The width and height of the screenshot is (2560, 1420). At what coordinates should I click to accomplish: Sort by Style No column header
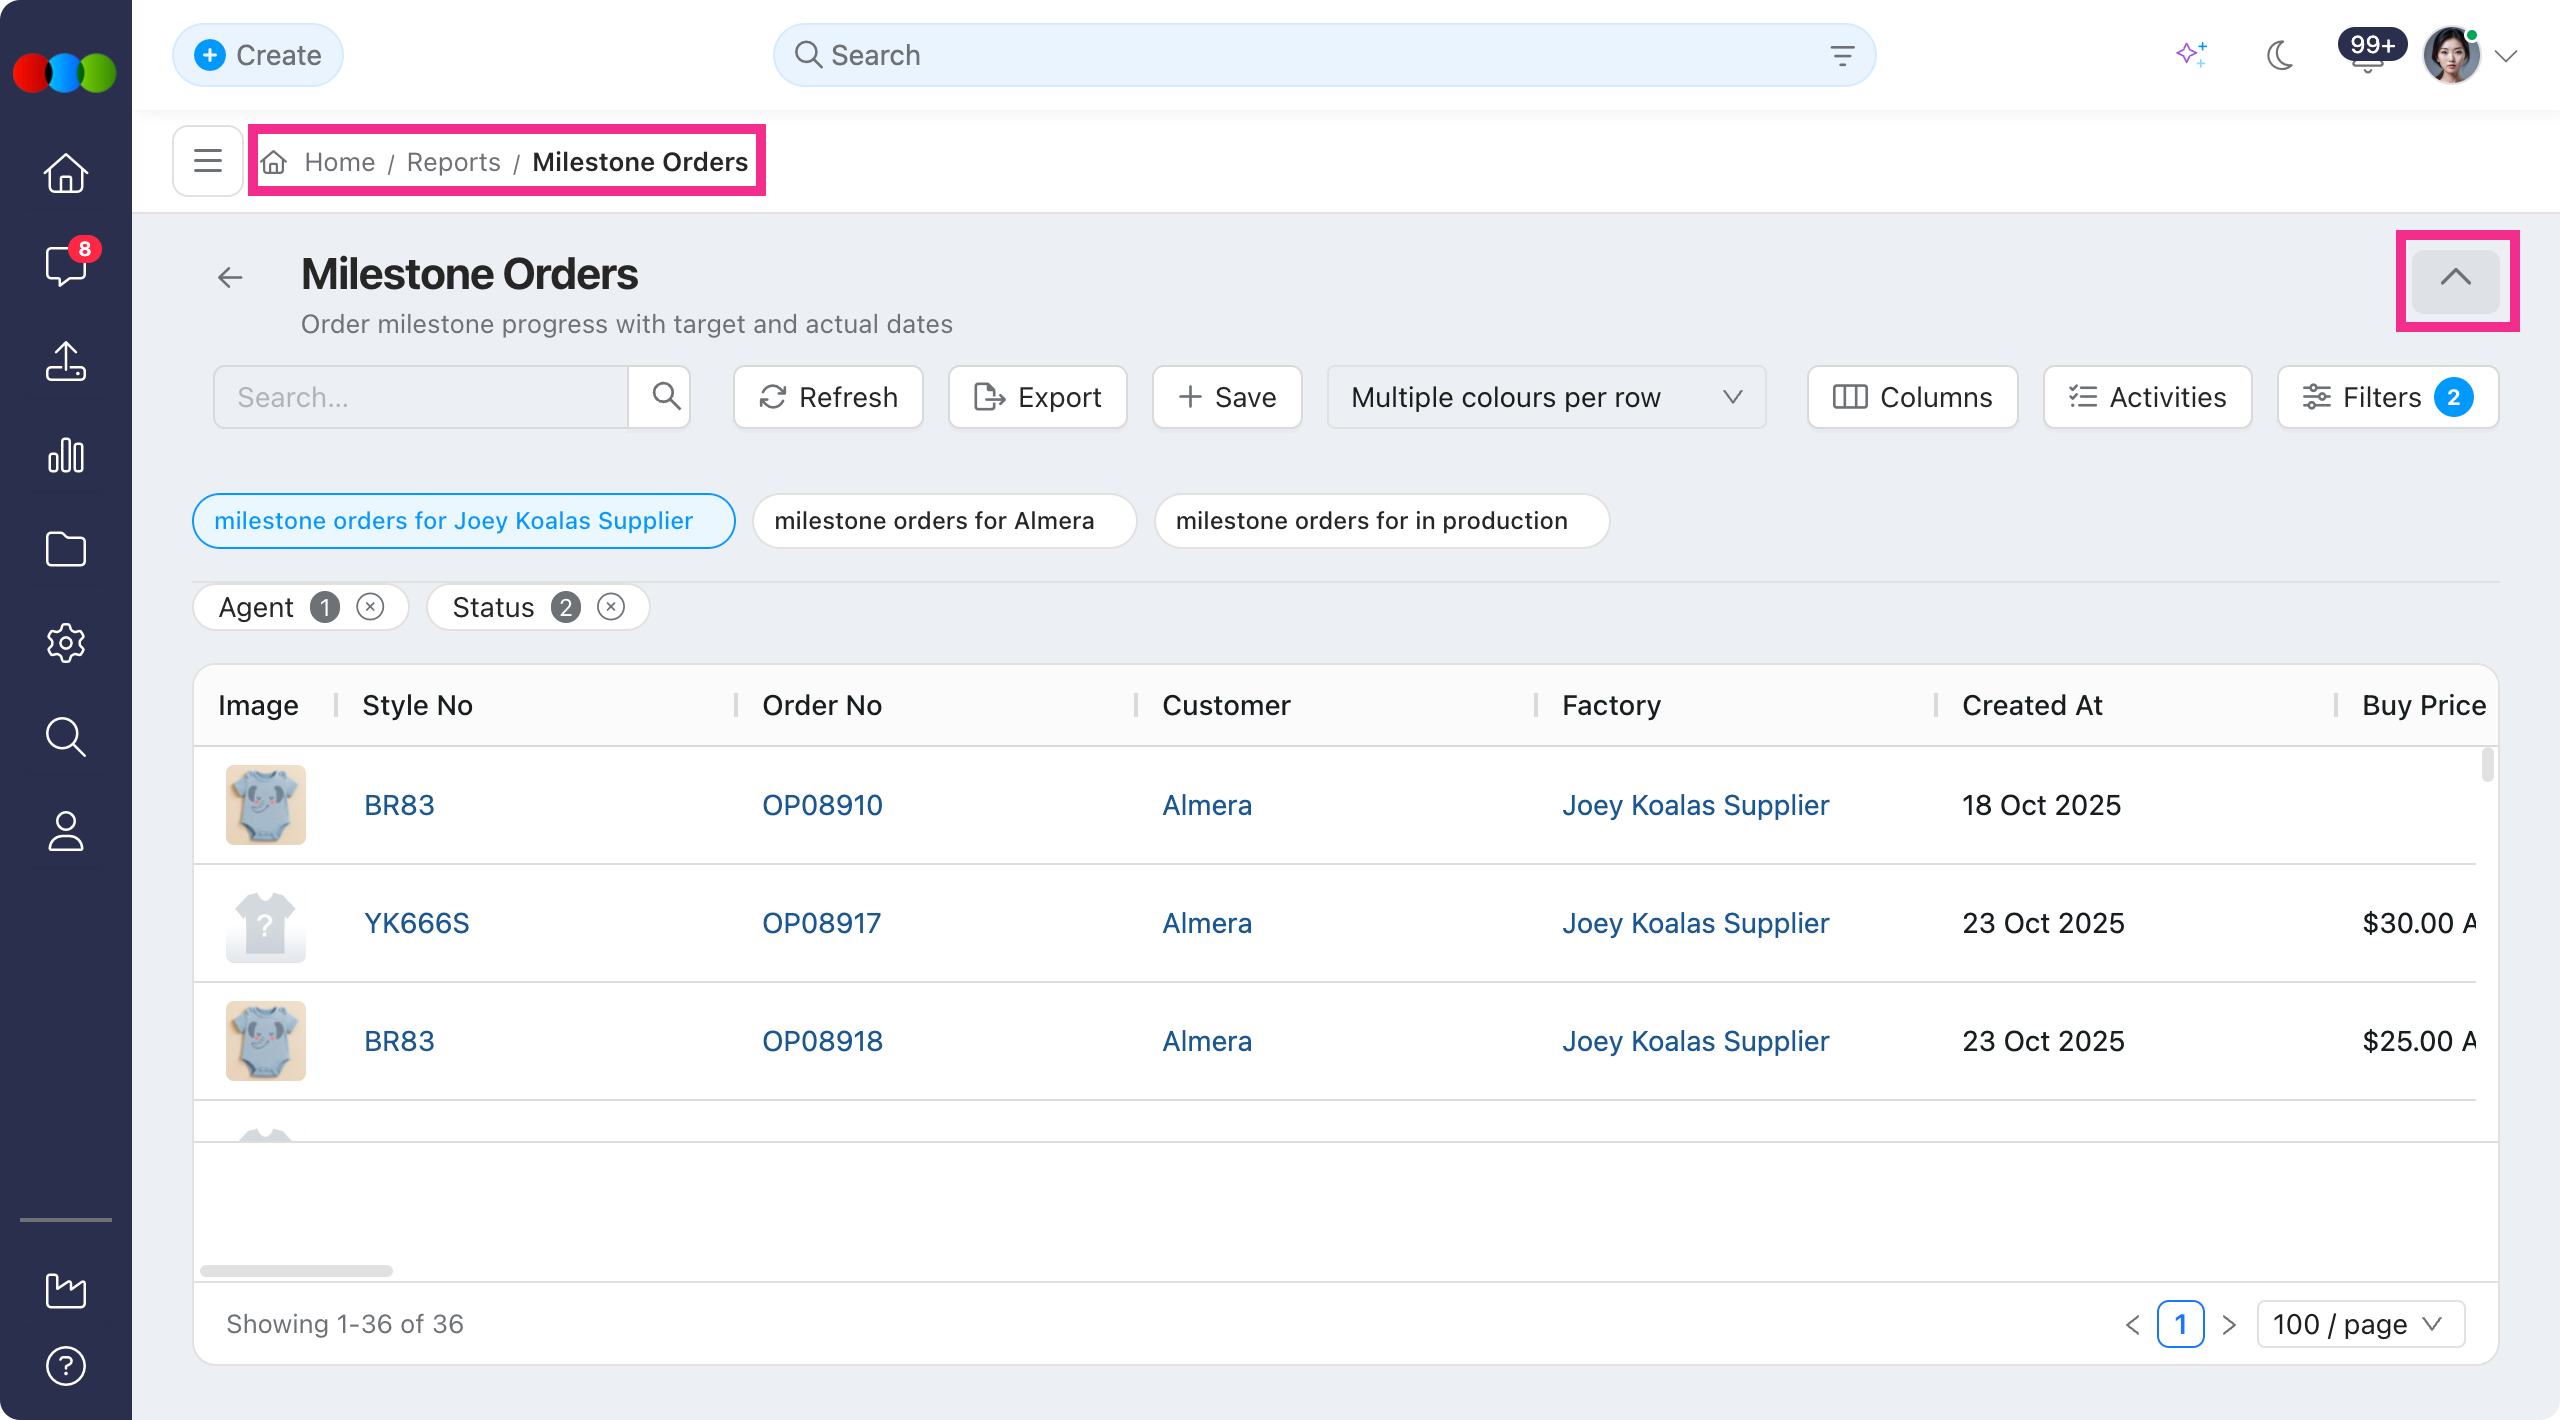click(x=417, y=705)
